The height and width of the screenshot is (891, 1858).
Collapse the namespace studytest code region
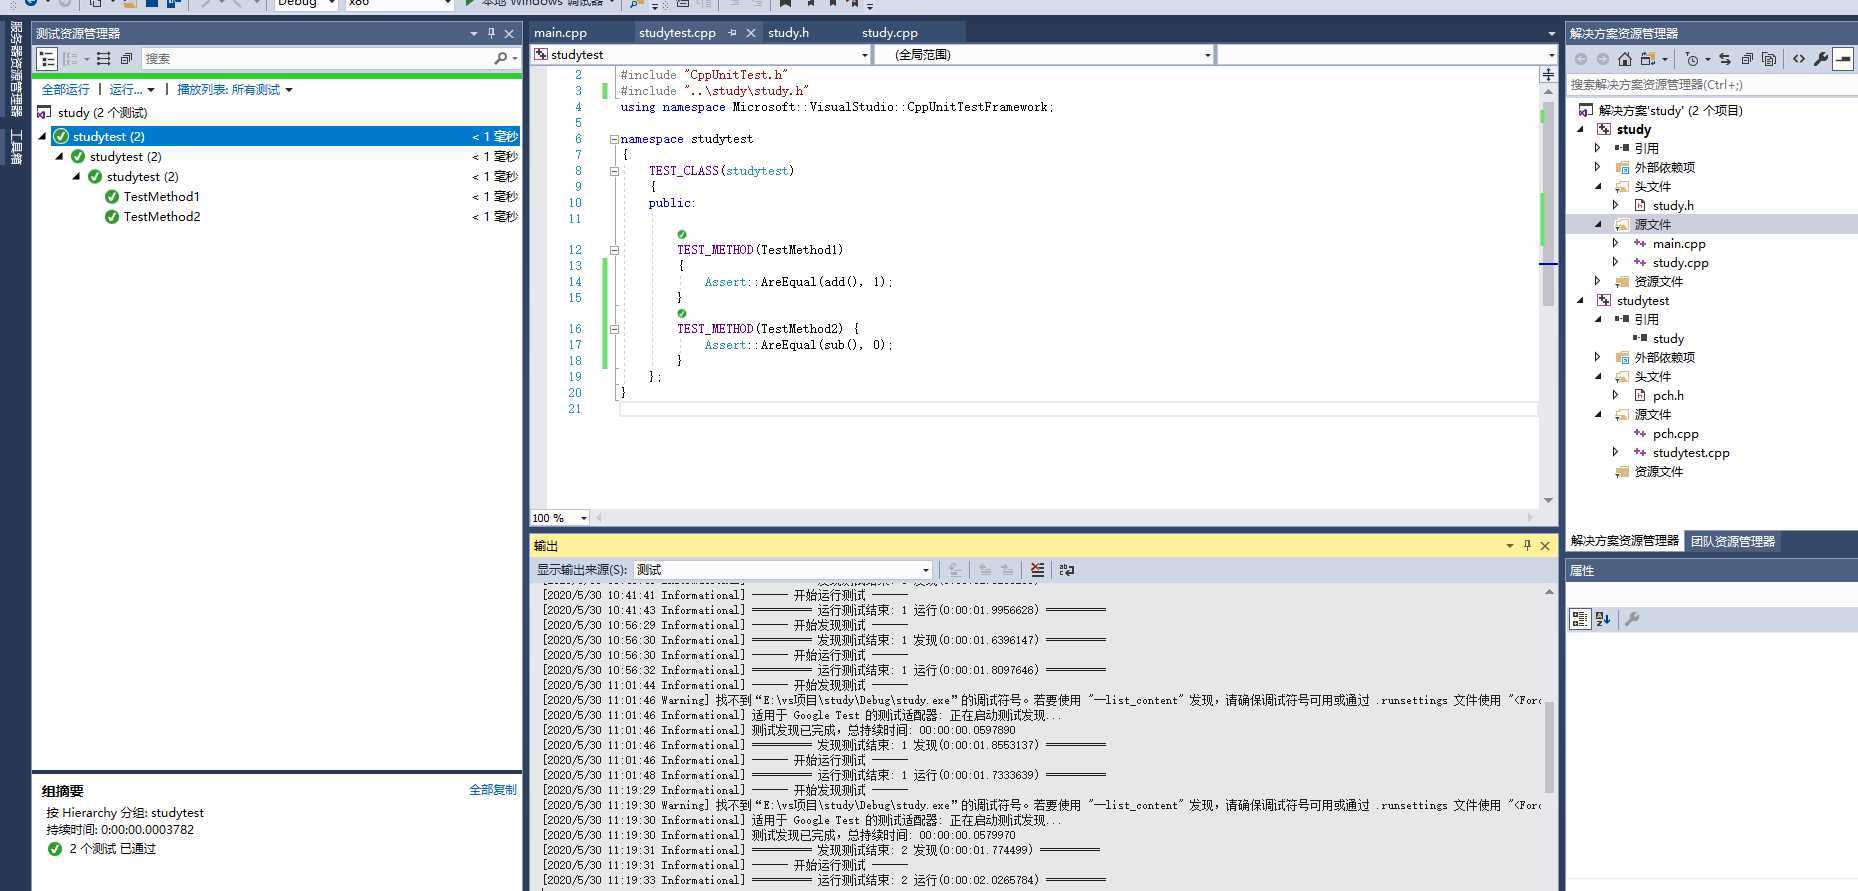pos(614,139)
